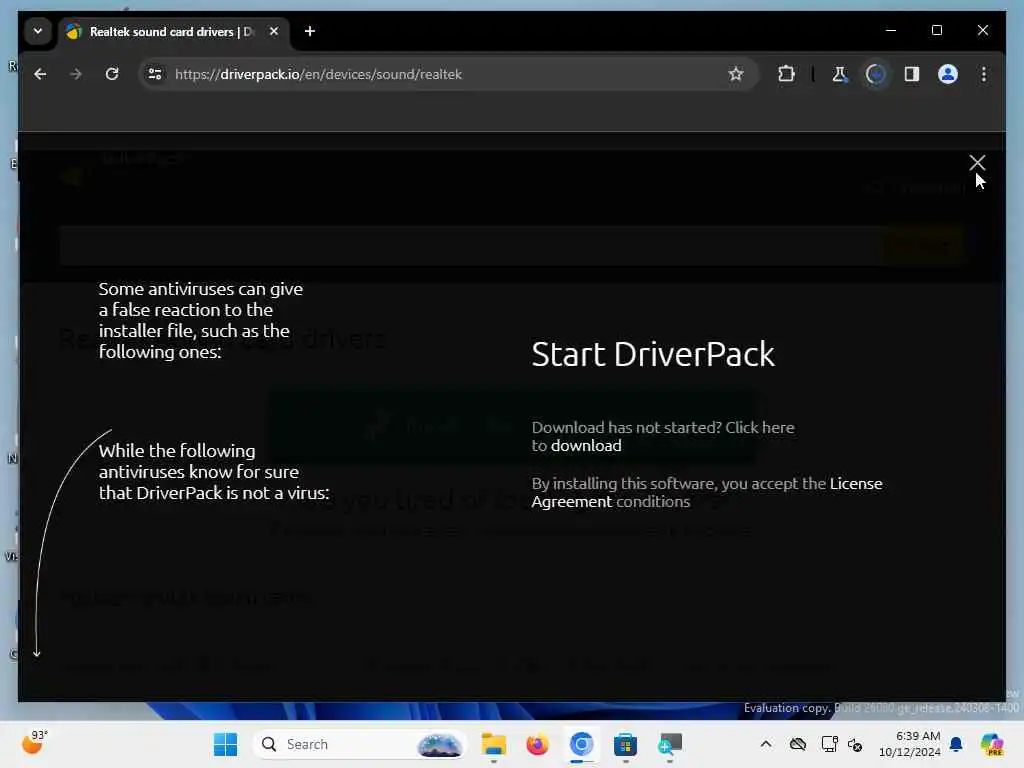
Task: Open Chrome Labs flask icon
Action: 840,74
